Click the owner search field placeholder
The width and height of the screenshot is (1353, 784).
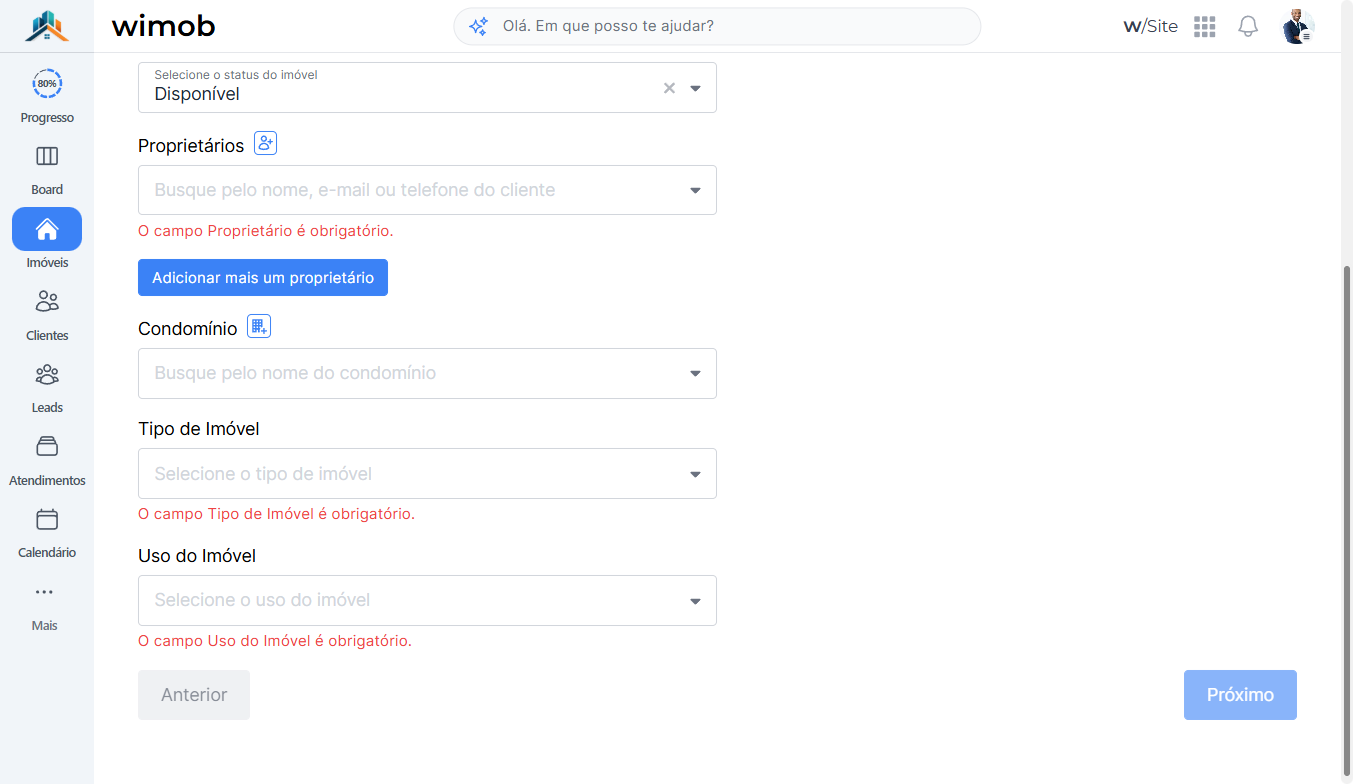tap(427, 190)
